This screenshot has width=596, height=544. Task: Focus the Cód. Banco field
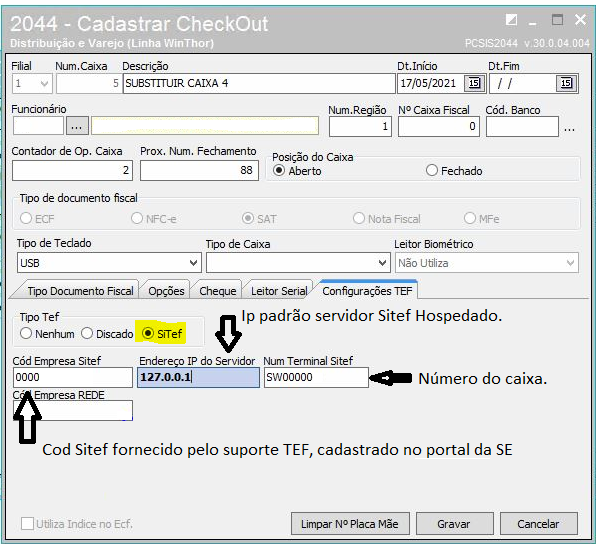coord(522,126)
